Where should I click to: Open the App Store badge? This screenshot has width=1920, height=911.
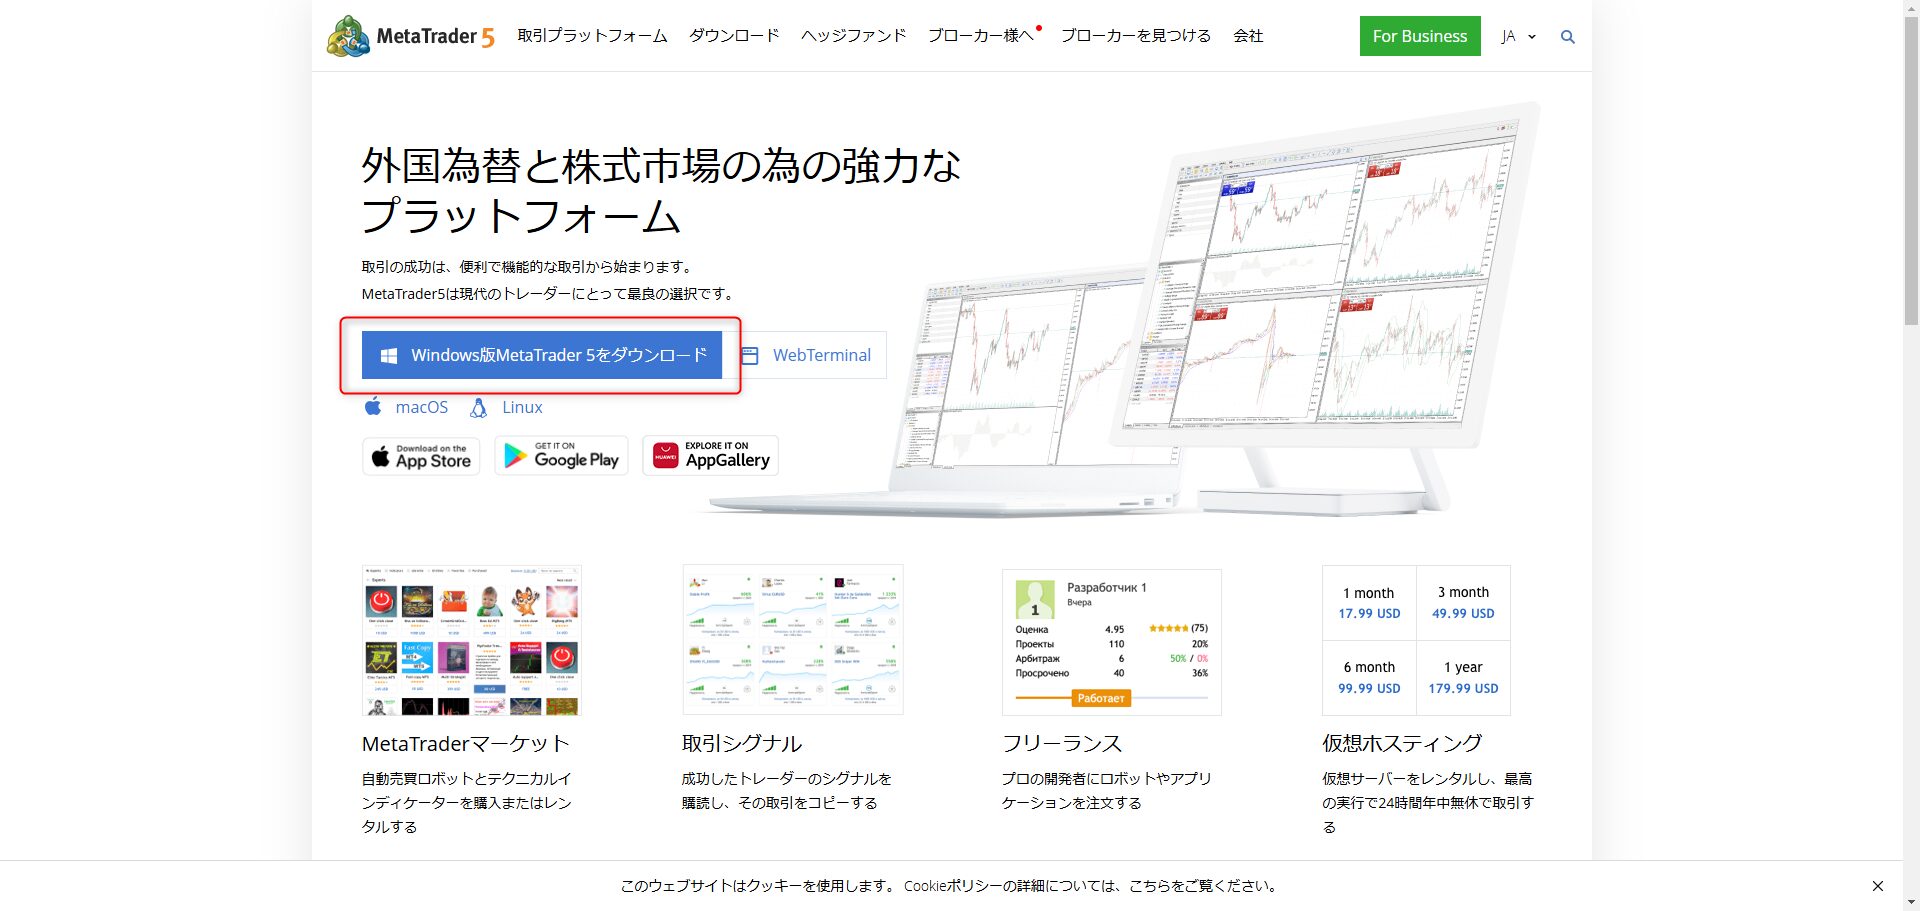pyautogui.click(x=421, y=456)
